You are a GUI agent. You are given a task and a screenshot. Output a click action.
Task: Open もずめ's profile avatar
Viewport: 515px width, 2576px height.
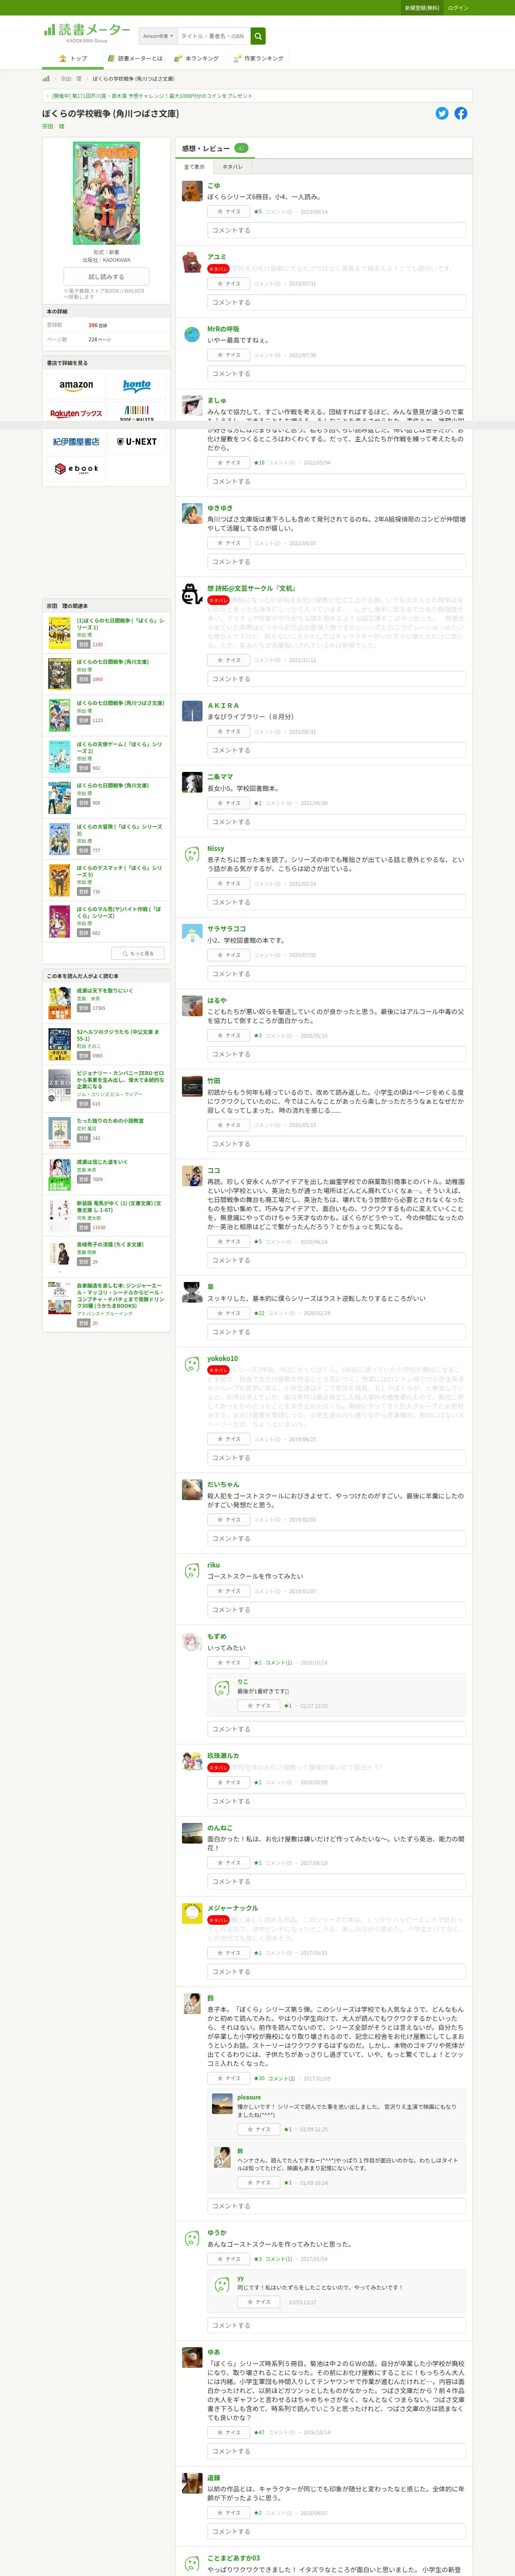[x=192, y=1642]
